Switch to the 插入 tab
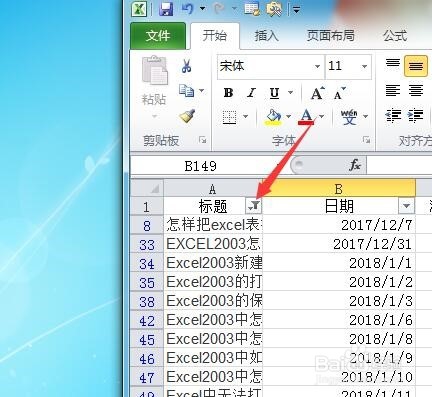 (x=266, y=36)
